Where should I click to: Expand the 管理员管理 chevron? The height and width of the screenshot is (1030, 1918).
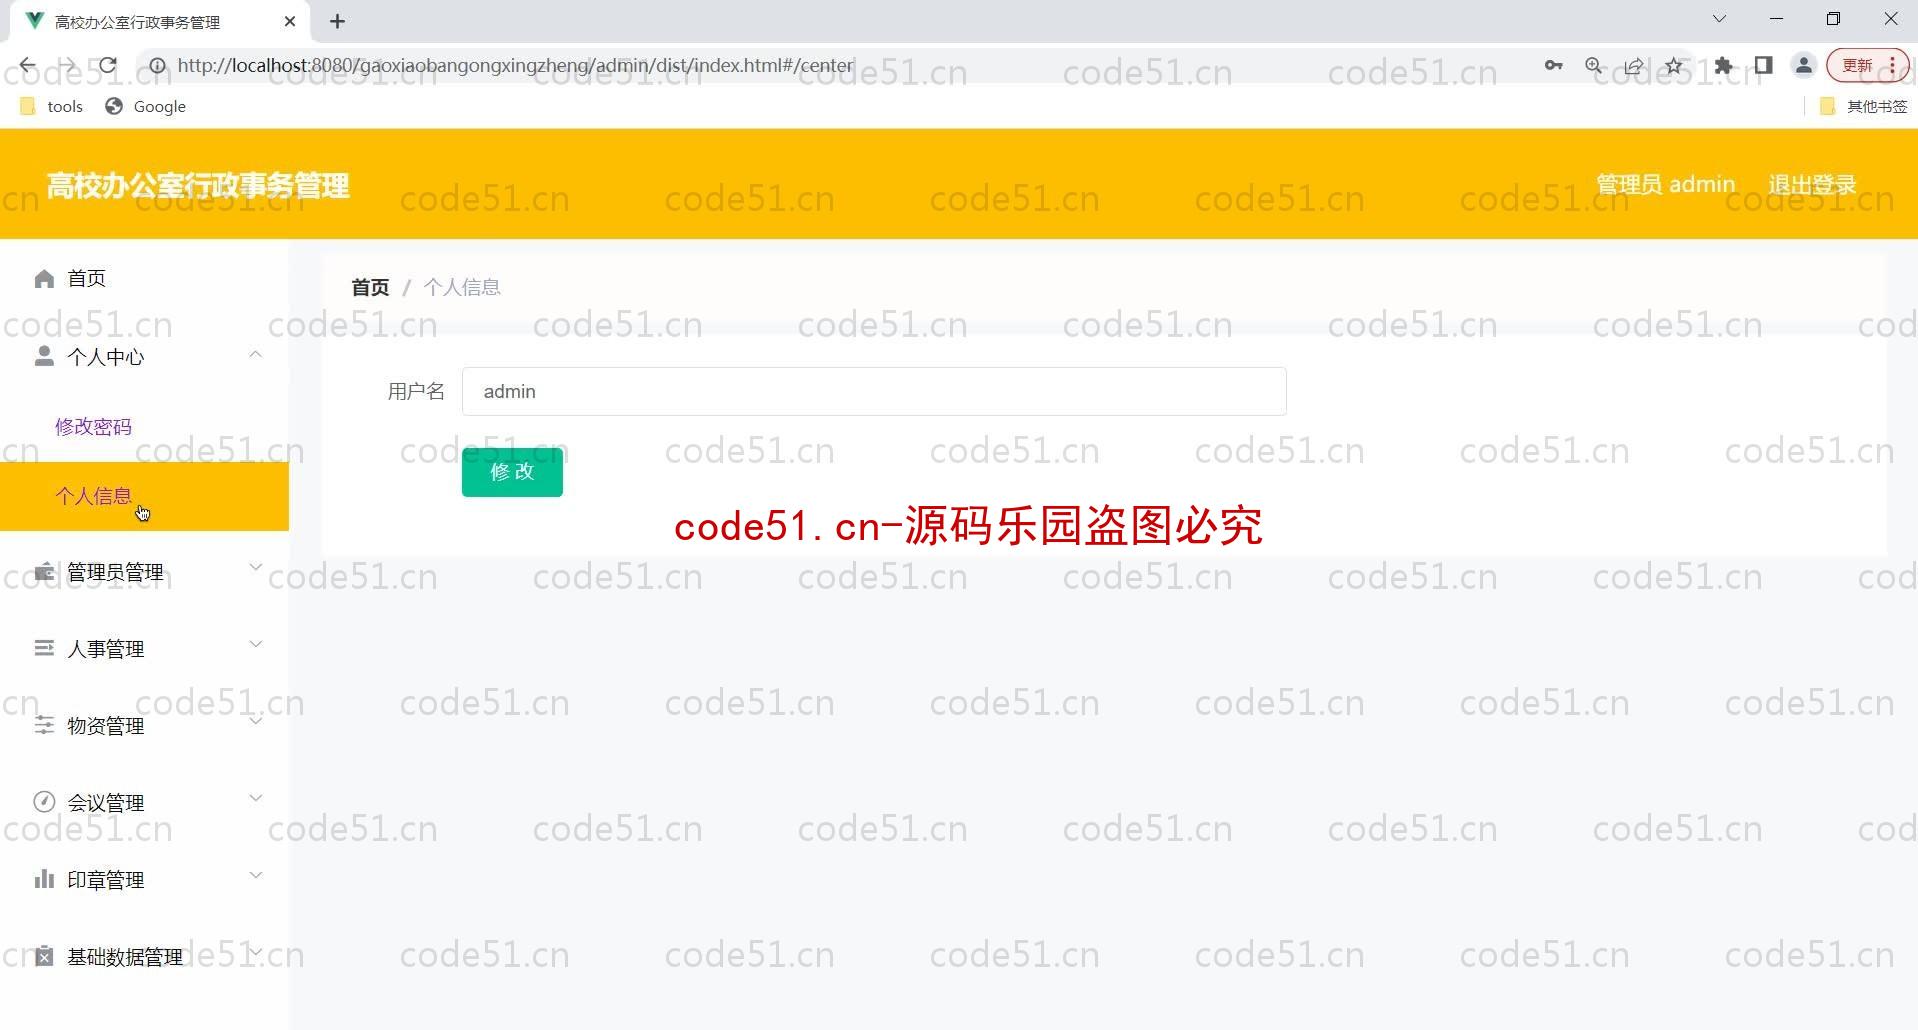[256, 567]
